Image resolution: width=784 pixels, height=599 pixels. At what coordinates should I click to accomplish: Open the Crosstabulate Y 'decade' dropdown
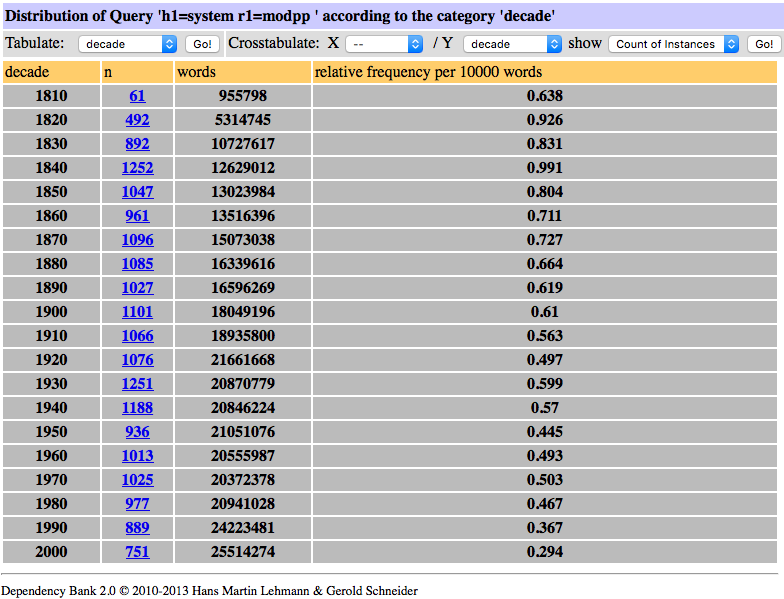pos(512,44)
